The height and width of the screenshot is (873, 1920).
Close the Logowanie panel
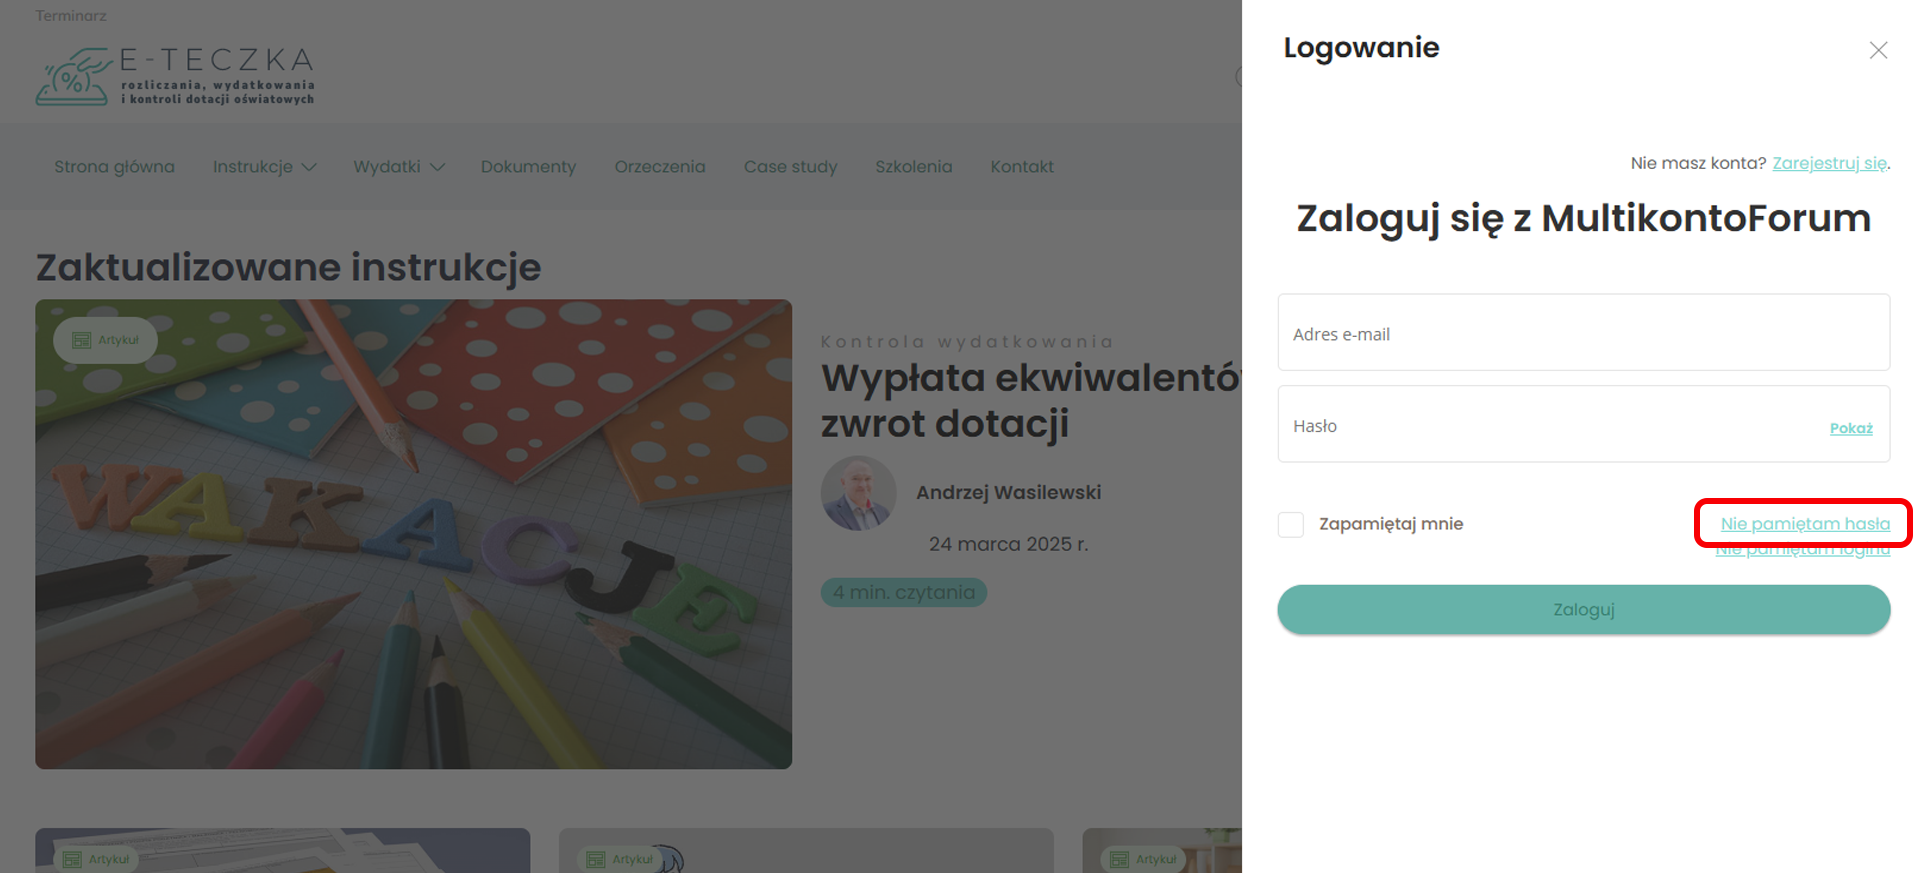tap(1878, 50)
